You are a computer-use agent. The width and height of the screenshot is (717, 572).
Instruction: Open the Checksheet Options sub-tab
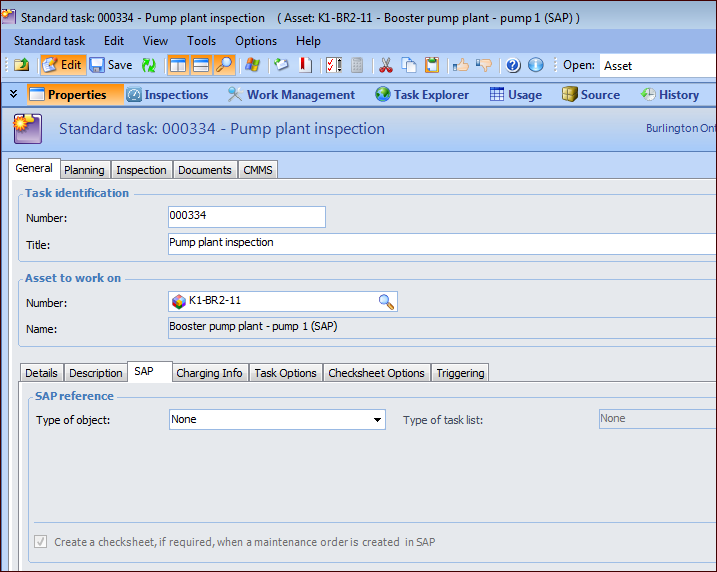point(376,373)
